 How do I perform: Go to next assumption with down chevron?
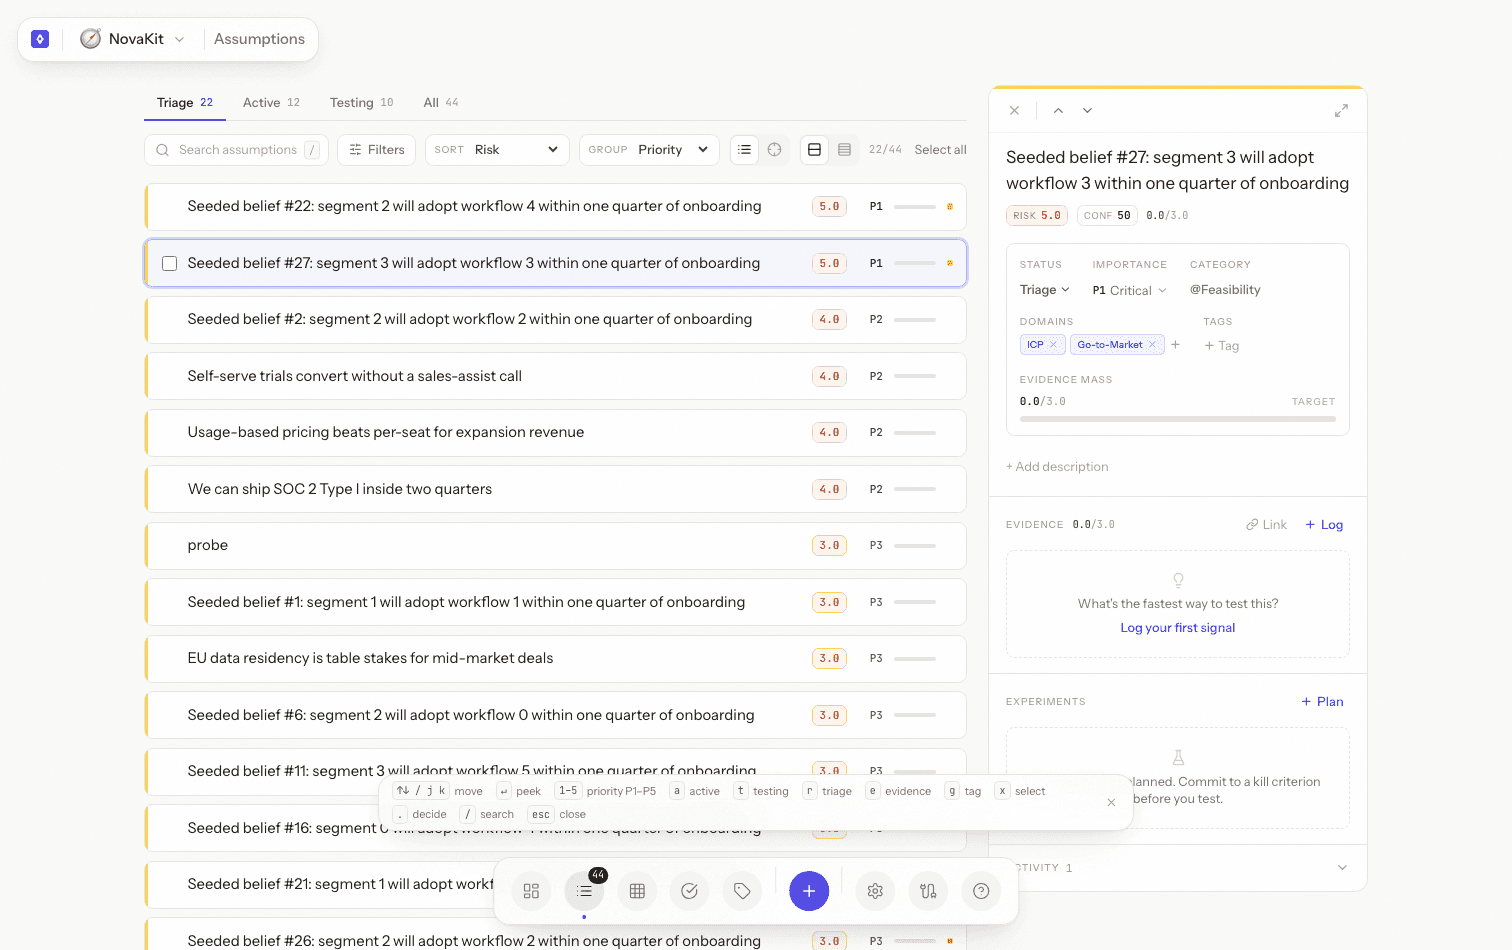[1087, 111]
